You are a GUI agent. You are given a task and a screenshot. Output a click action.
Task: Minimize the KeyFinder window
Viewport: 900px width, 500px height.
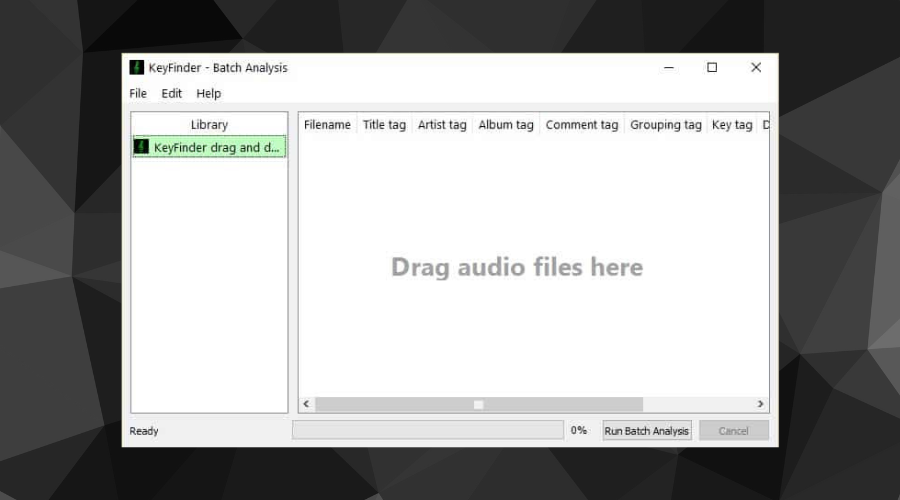coord(669,68)
